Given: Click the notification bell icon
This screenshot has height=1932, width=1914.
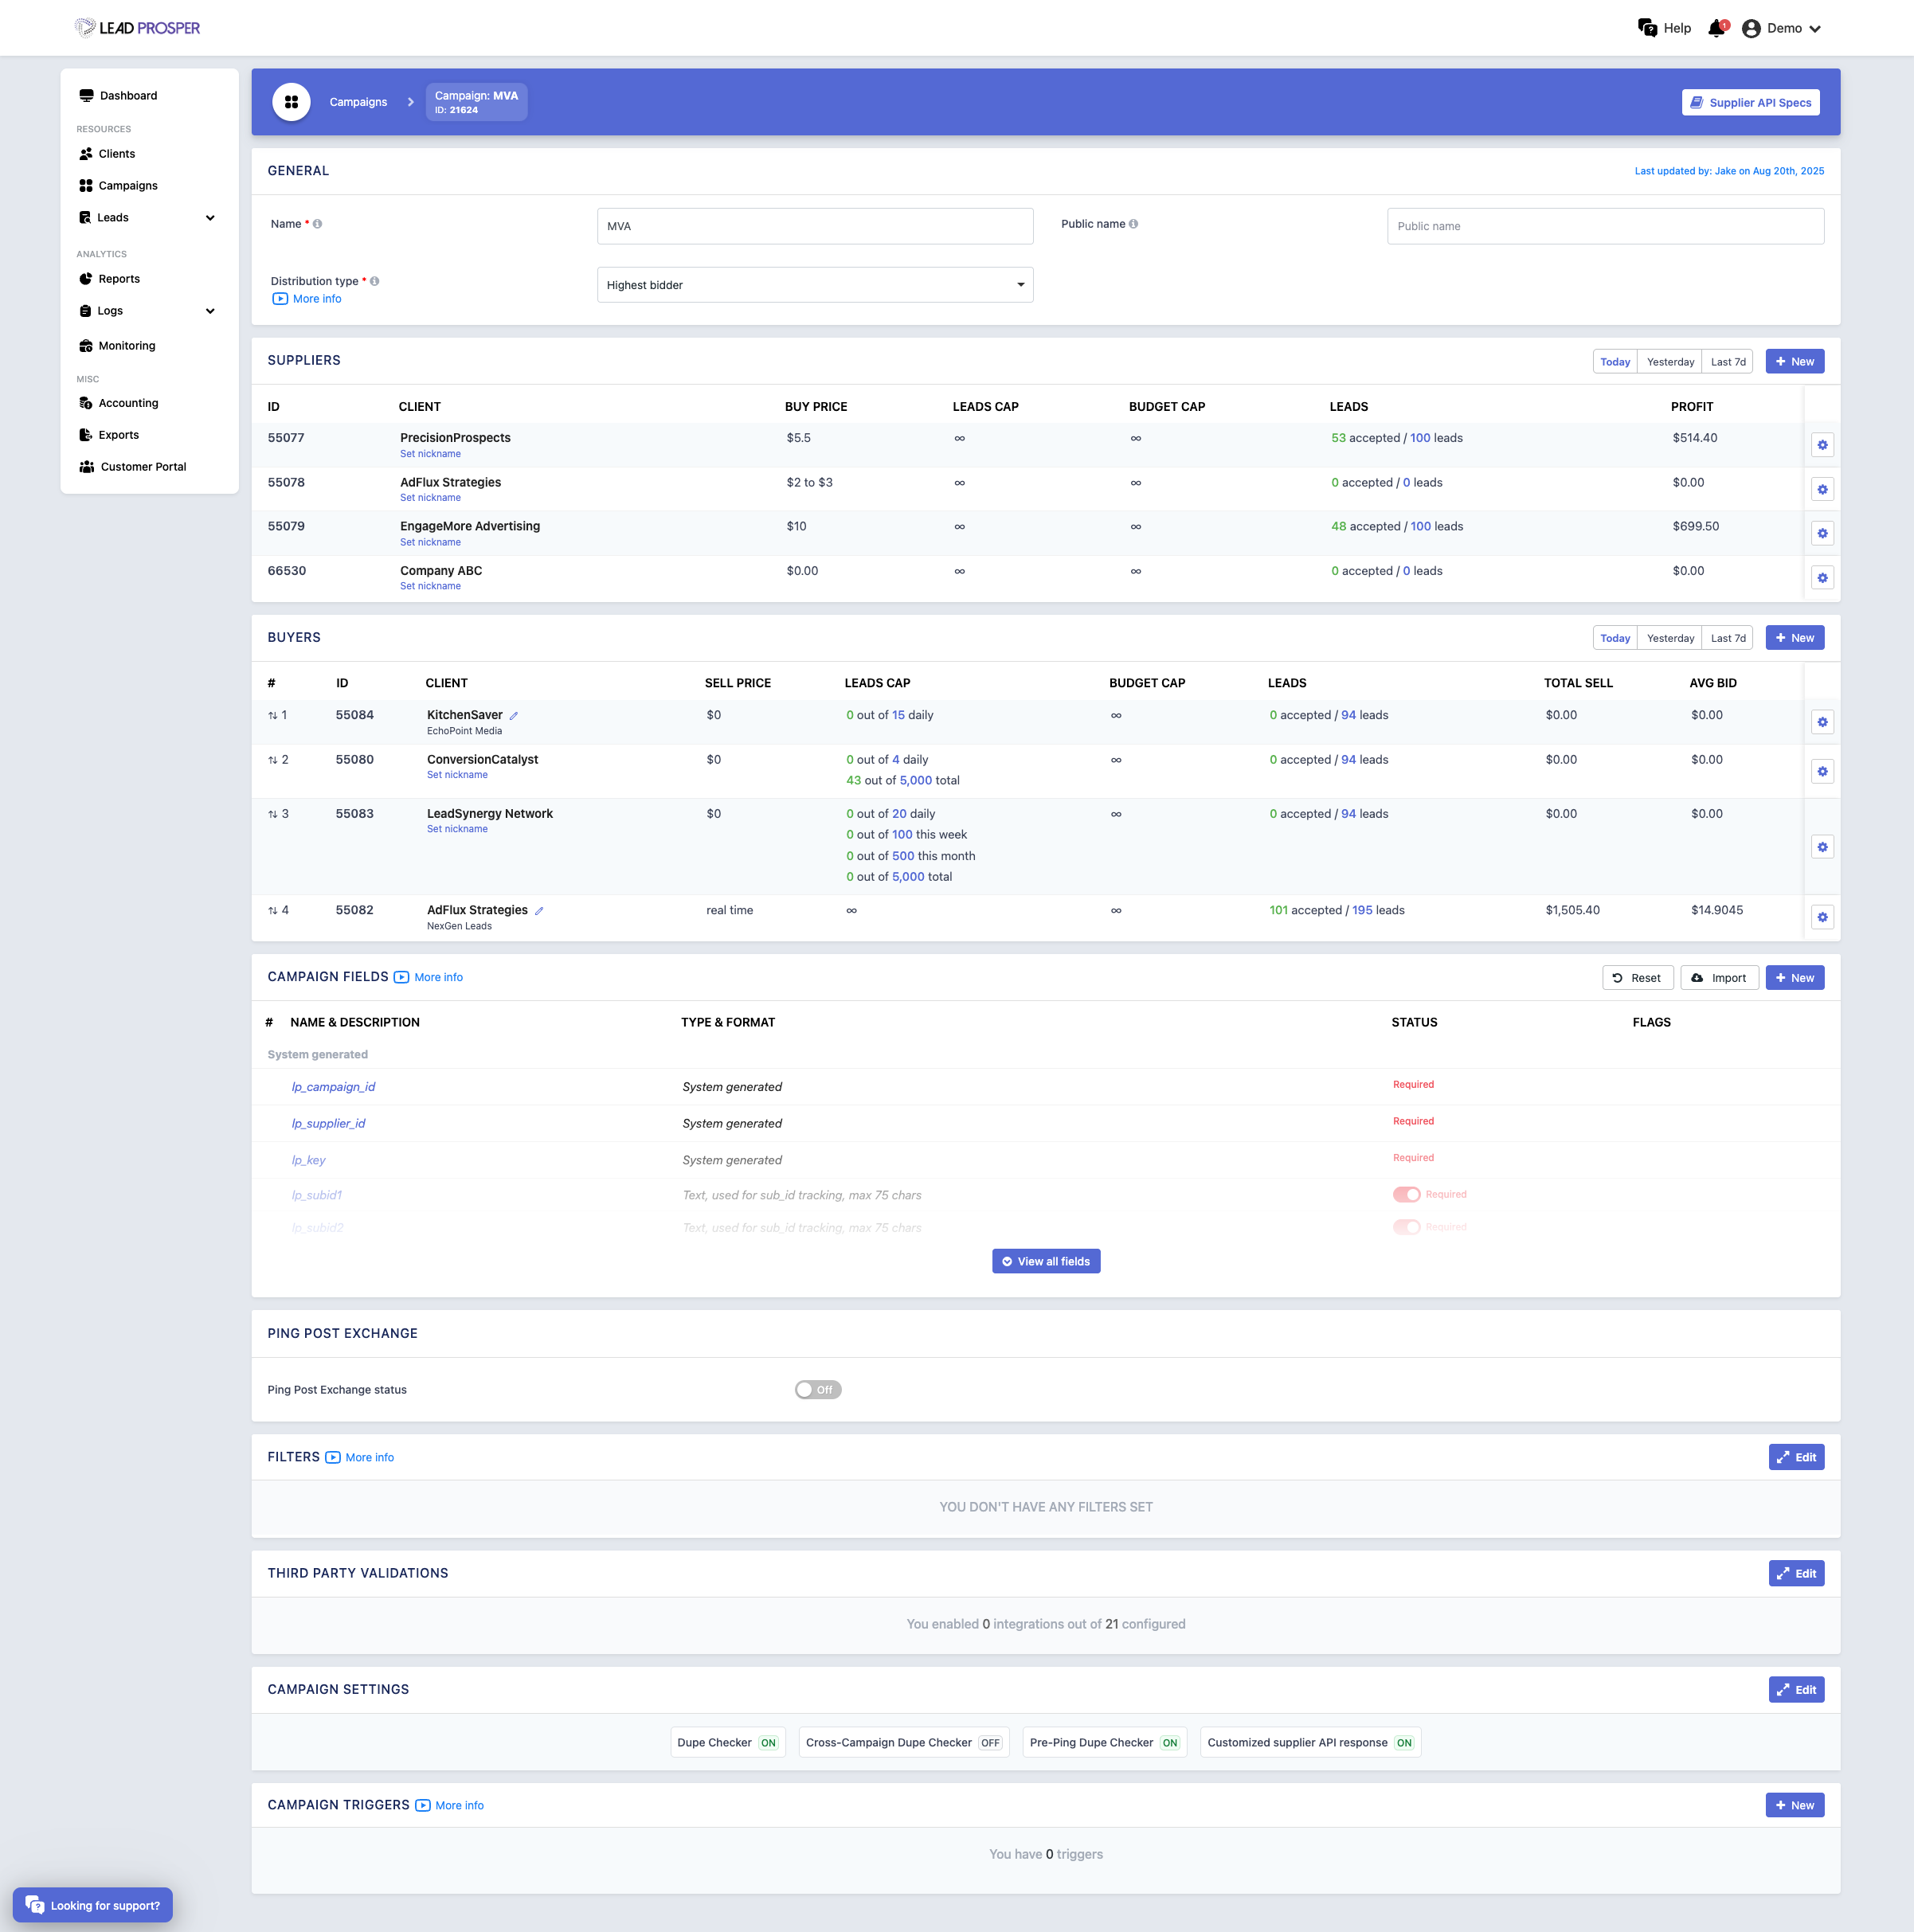Looking at the screenshot, I should (1716, 28).
